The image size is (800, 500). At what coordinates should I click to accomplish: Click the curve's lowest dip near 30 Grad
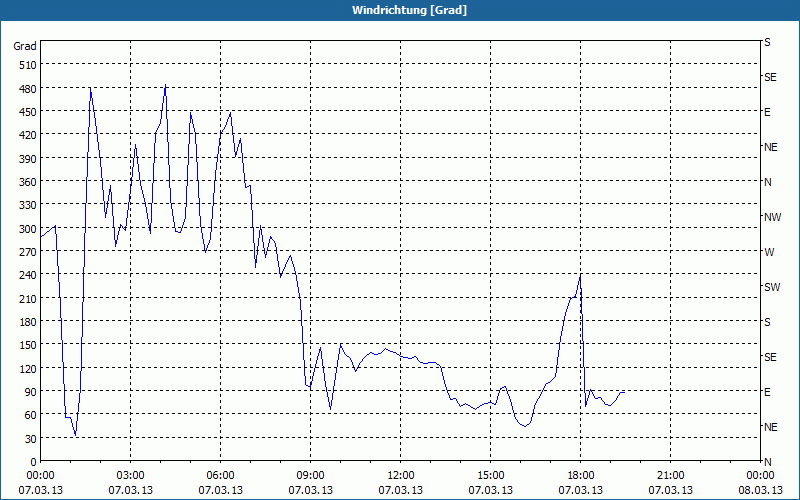pos(76,435)
